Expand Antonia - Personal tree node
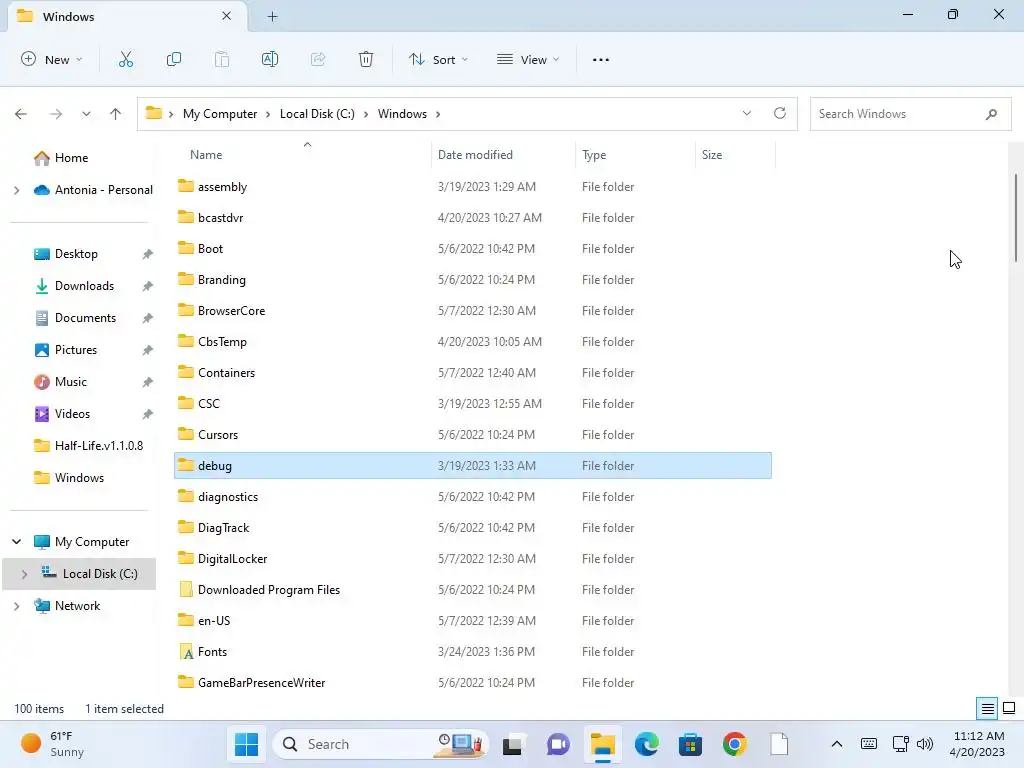1024x768 pixels. (17, 190)
